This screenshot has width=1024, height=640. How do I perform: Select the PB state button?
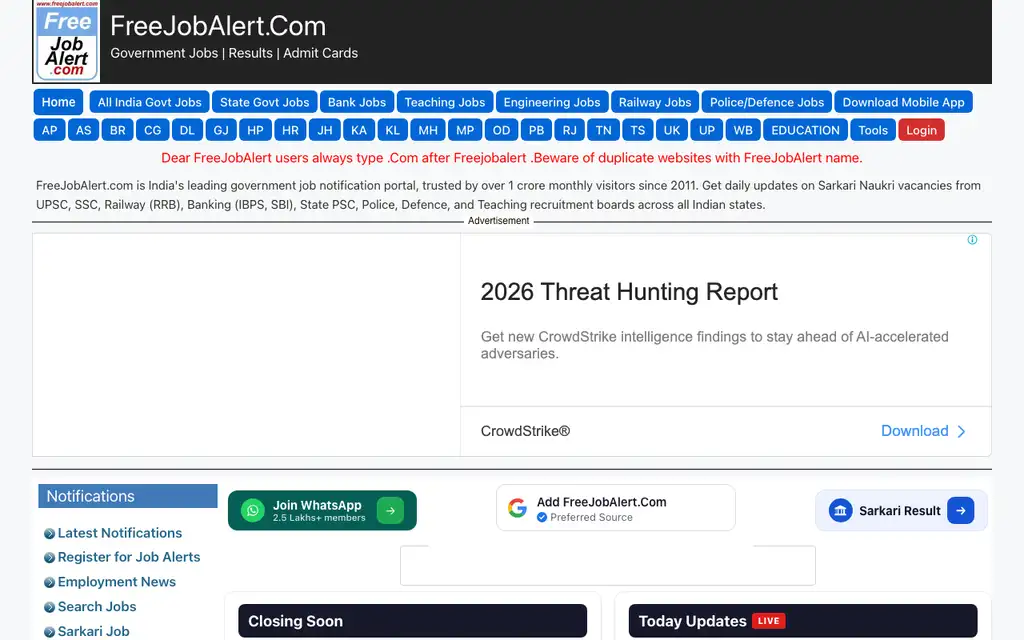pos(537,130)
